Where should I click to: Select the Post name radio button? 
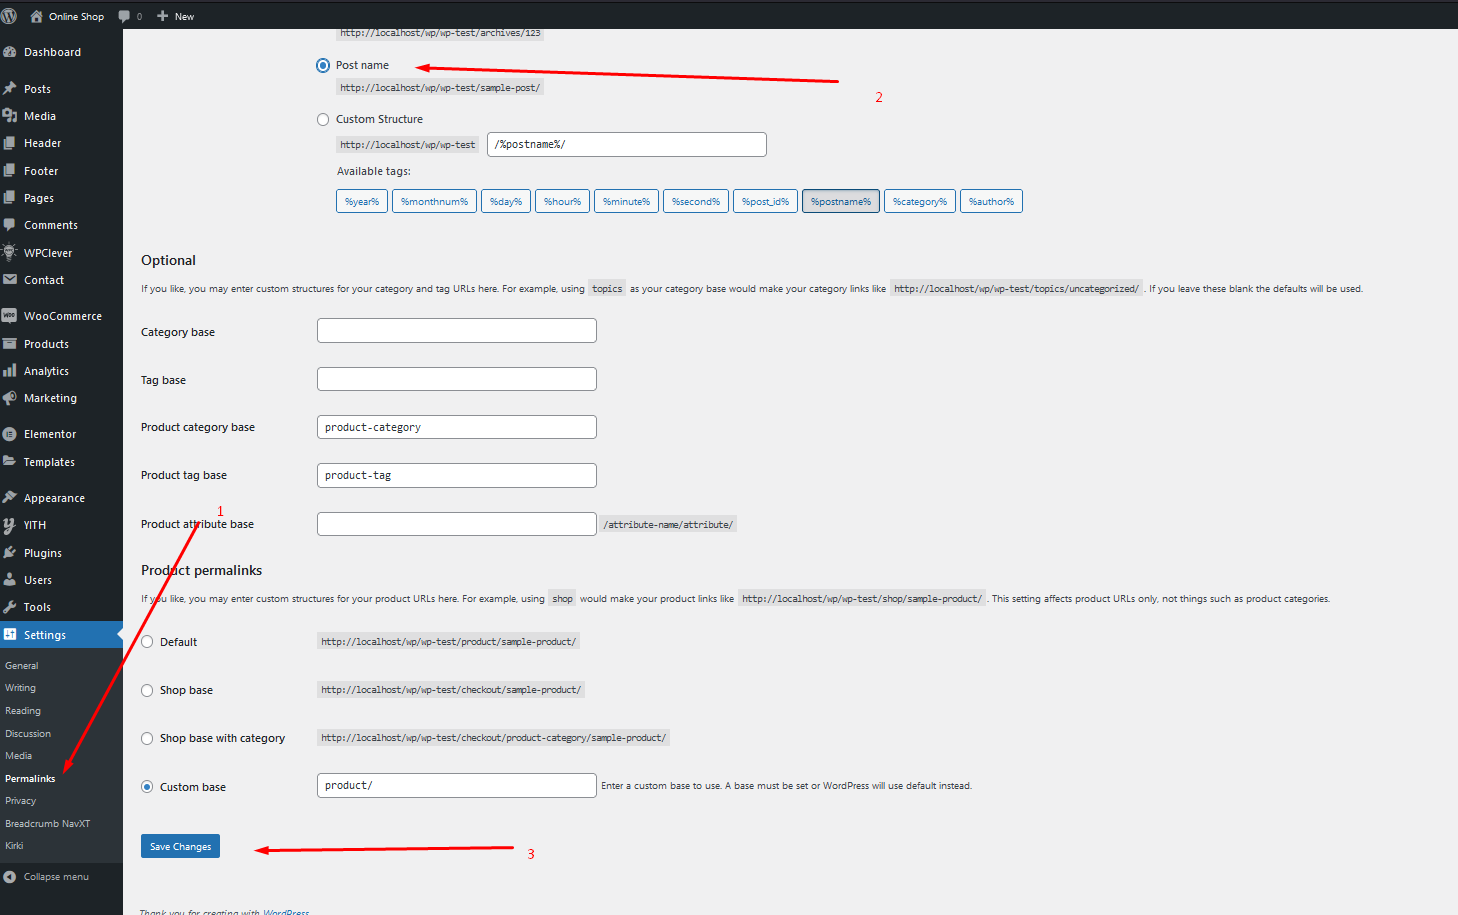tap(323, 66)
